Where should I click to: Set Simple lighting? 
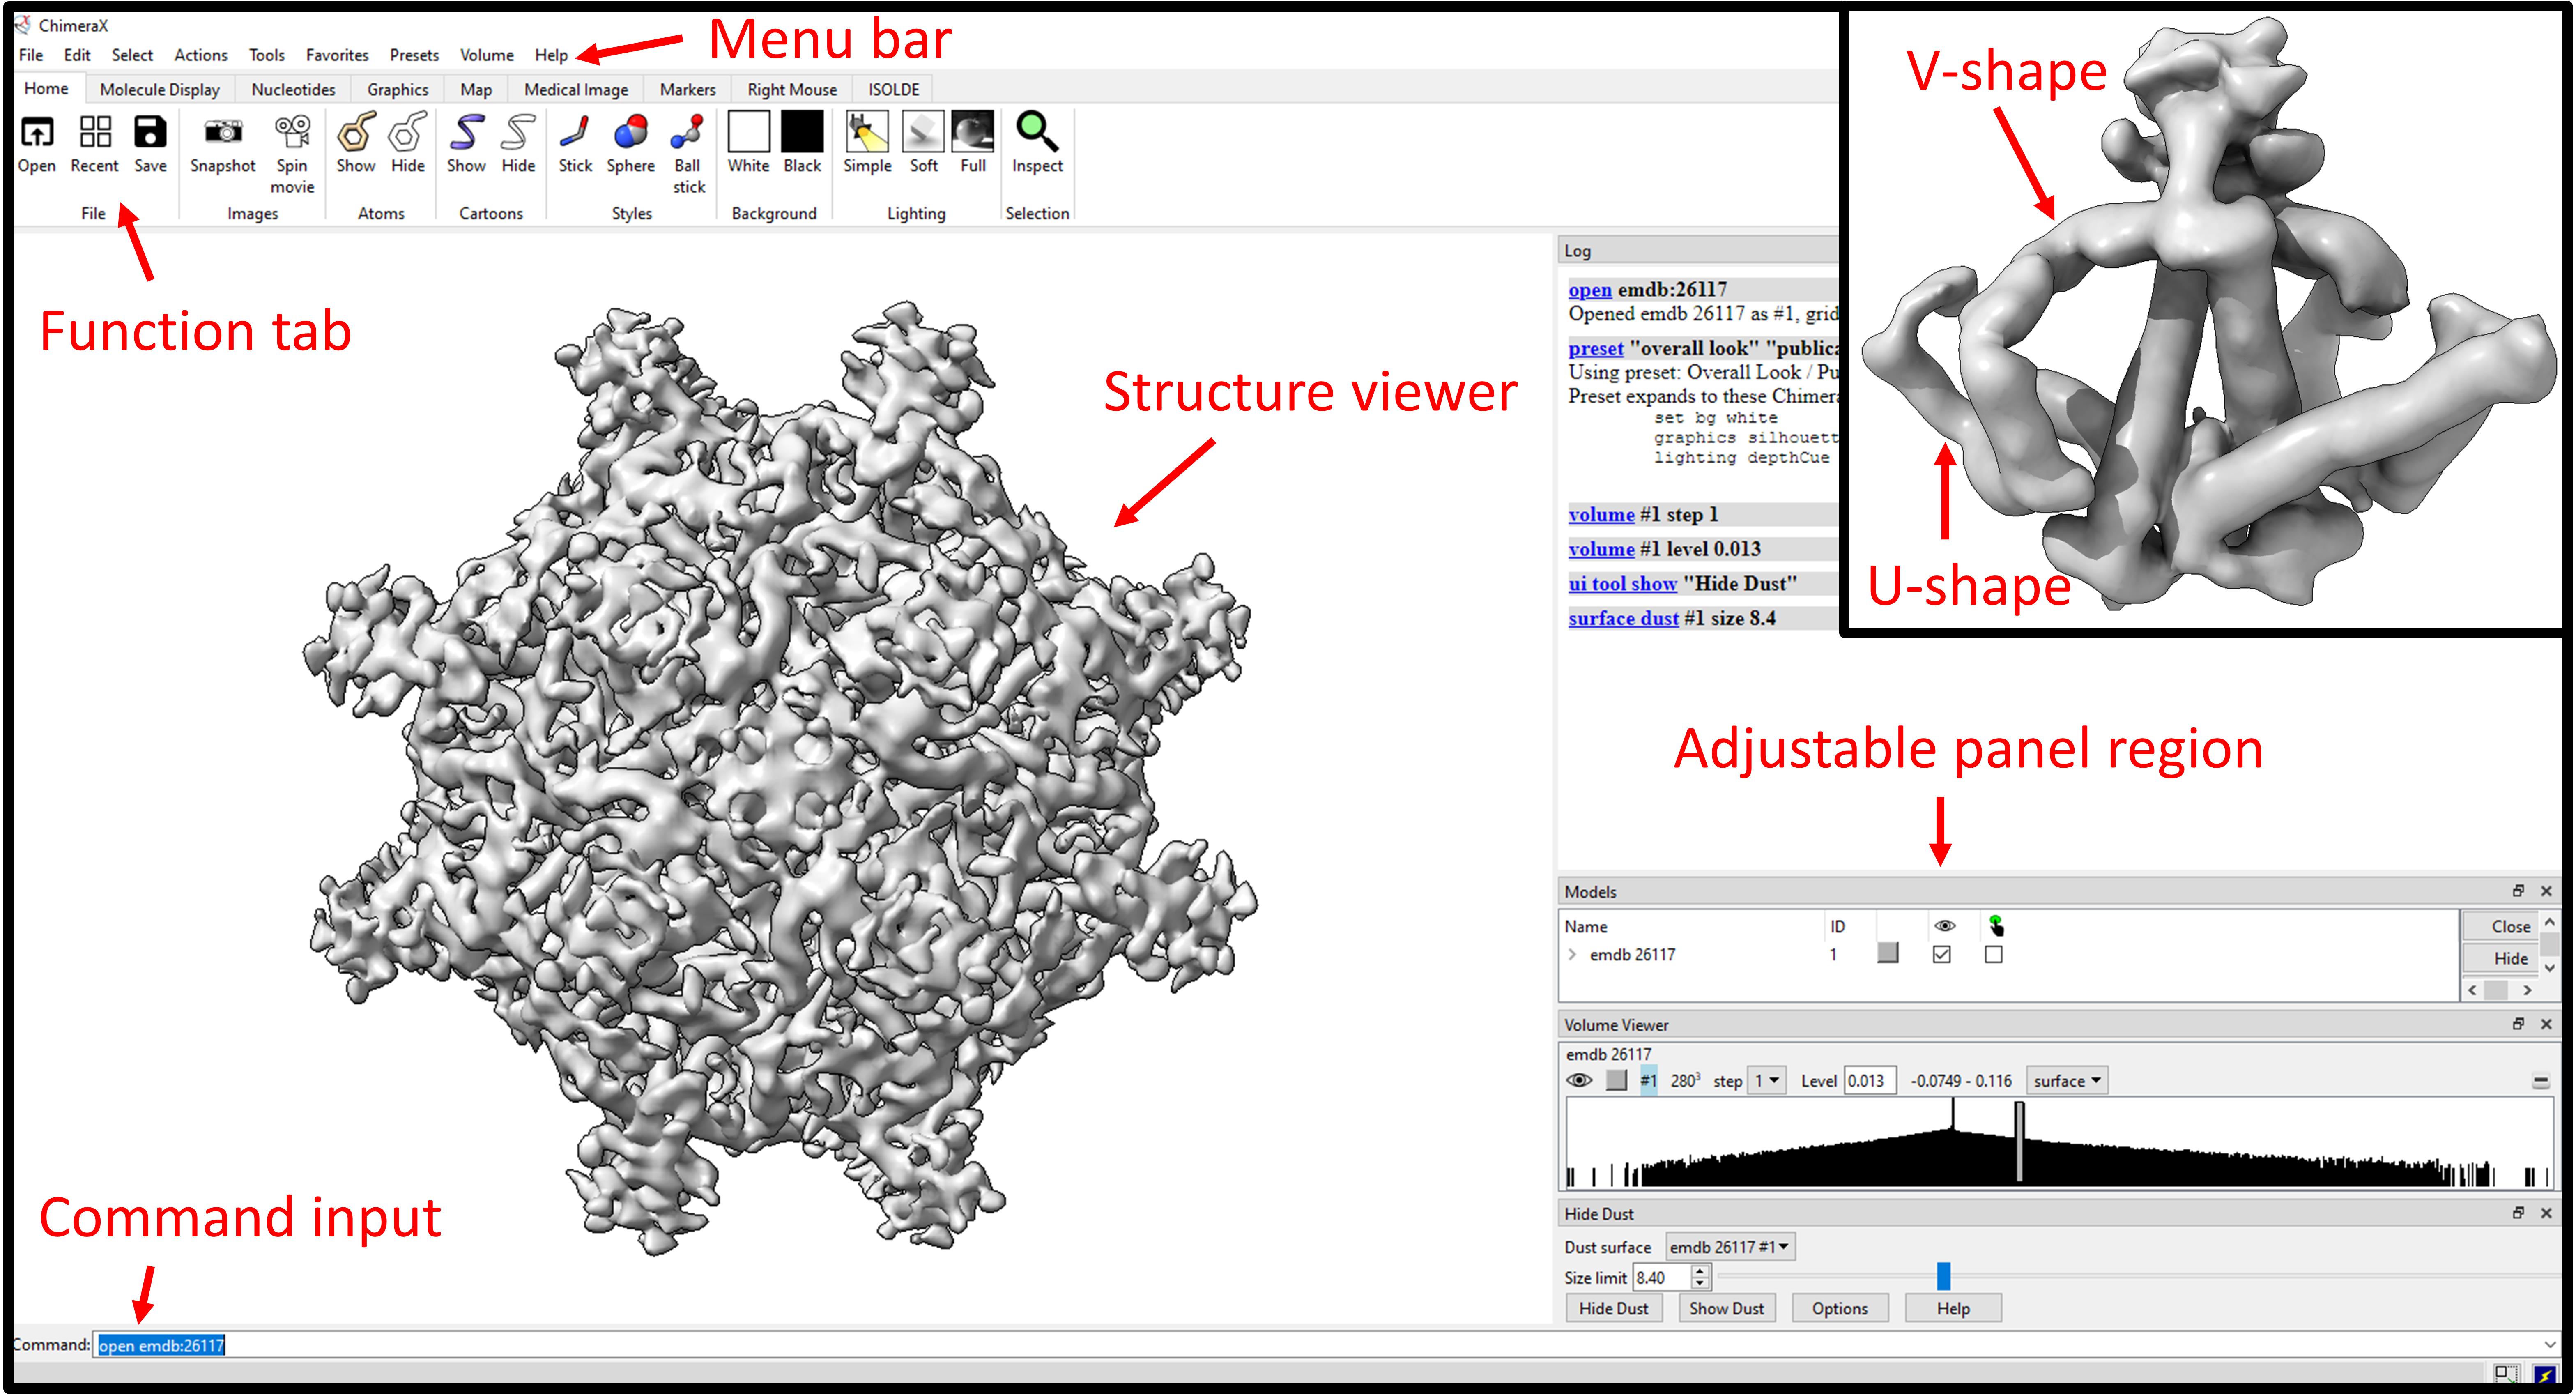pos(867,132)
